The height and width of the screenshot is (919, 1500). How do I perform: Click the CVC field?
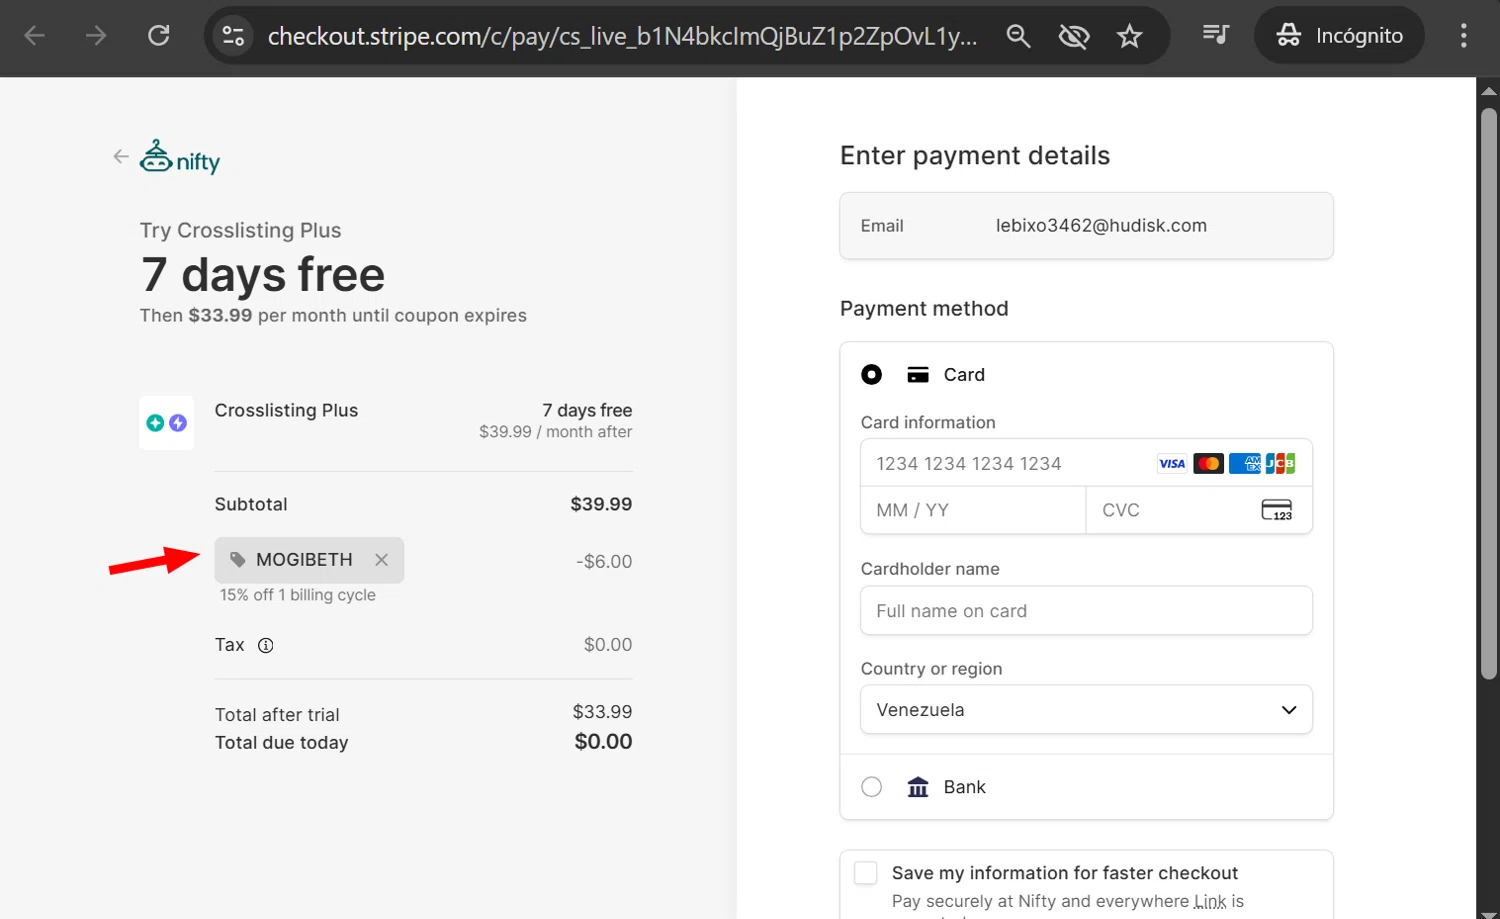point(1199,510)
